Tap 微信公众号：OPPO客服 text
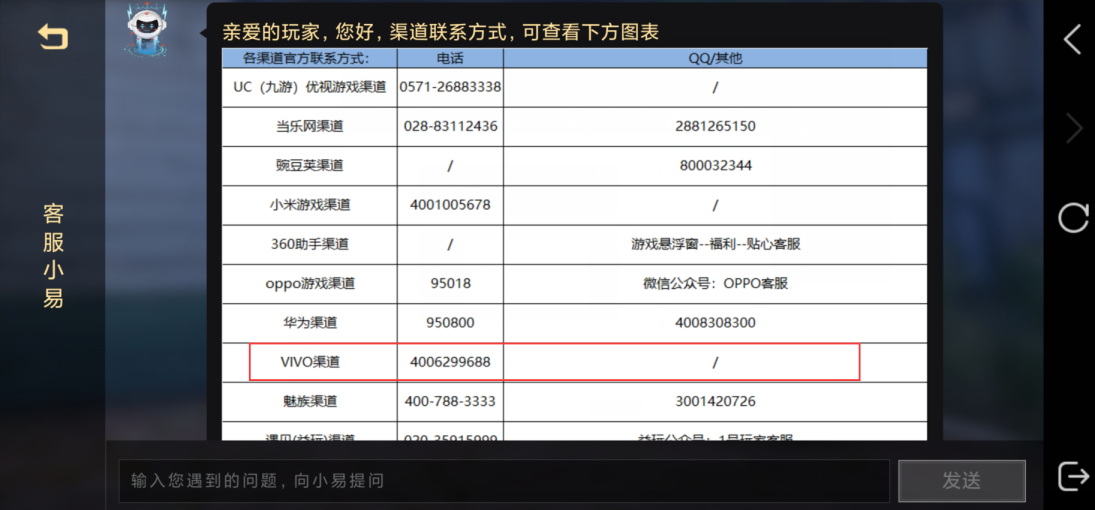Image resolution: width=1095 pixels, height=510 pixels. coord(715,284)
